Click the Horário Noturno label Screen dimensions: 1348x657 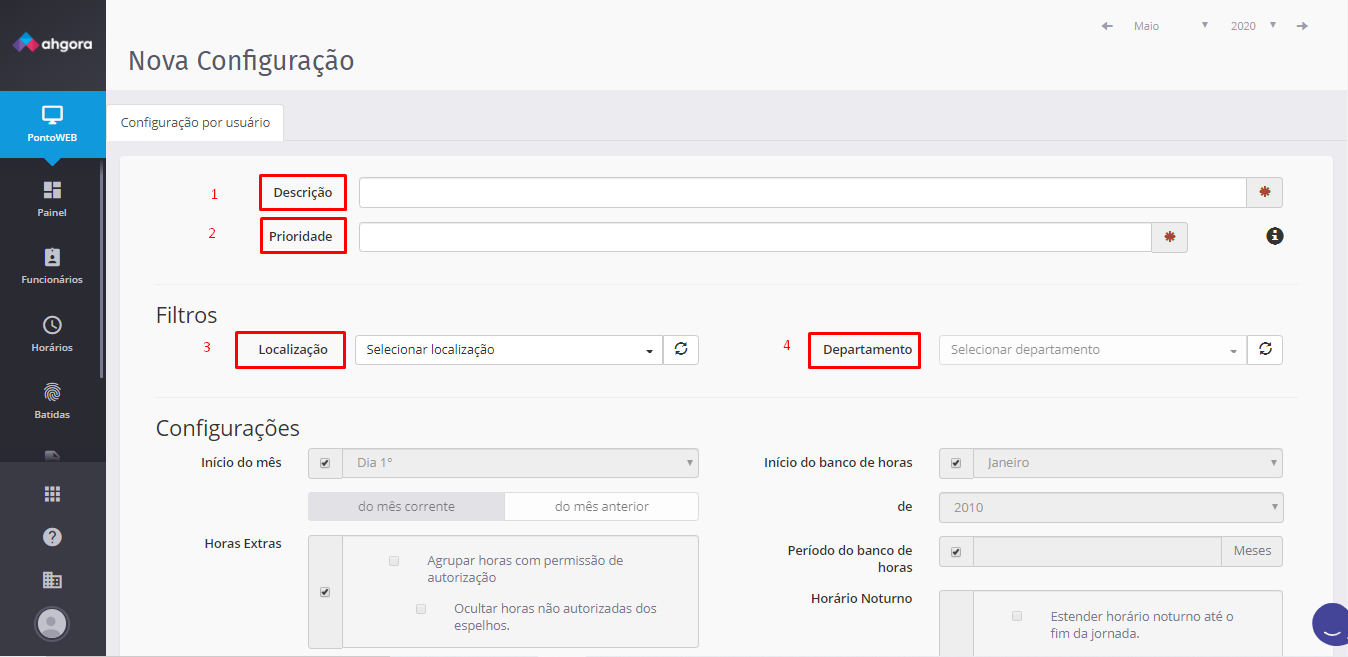click(x=861, y=598)
